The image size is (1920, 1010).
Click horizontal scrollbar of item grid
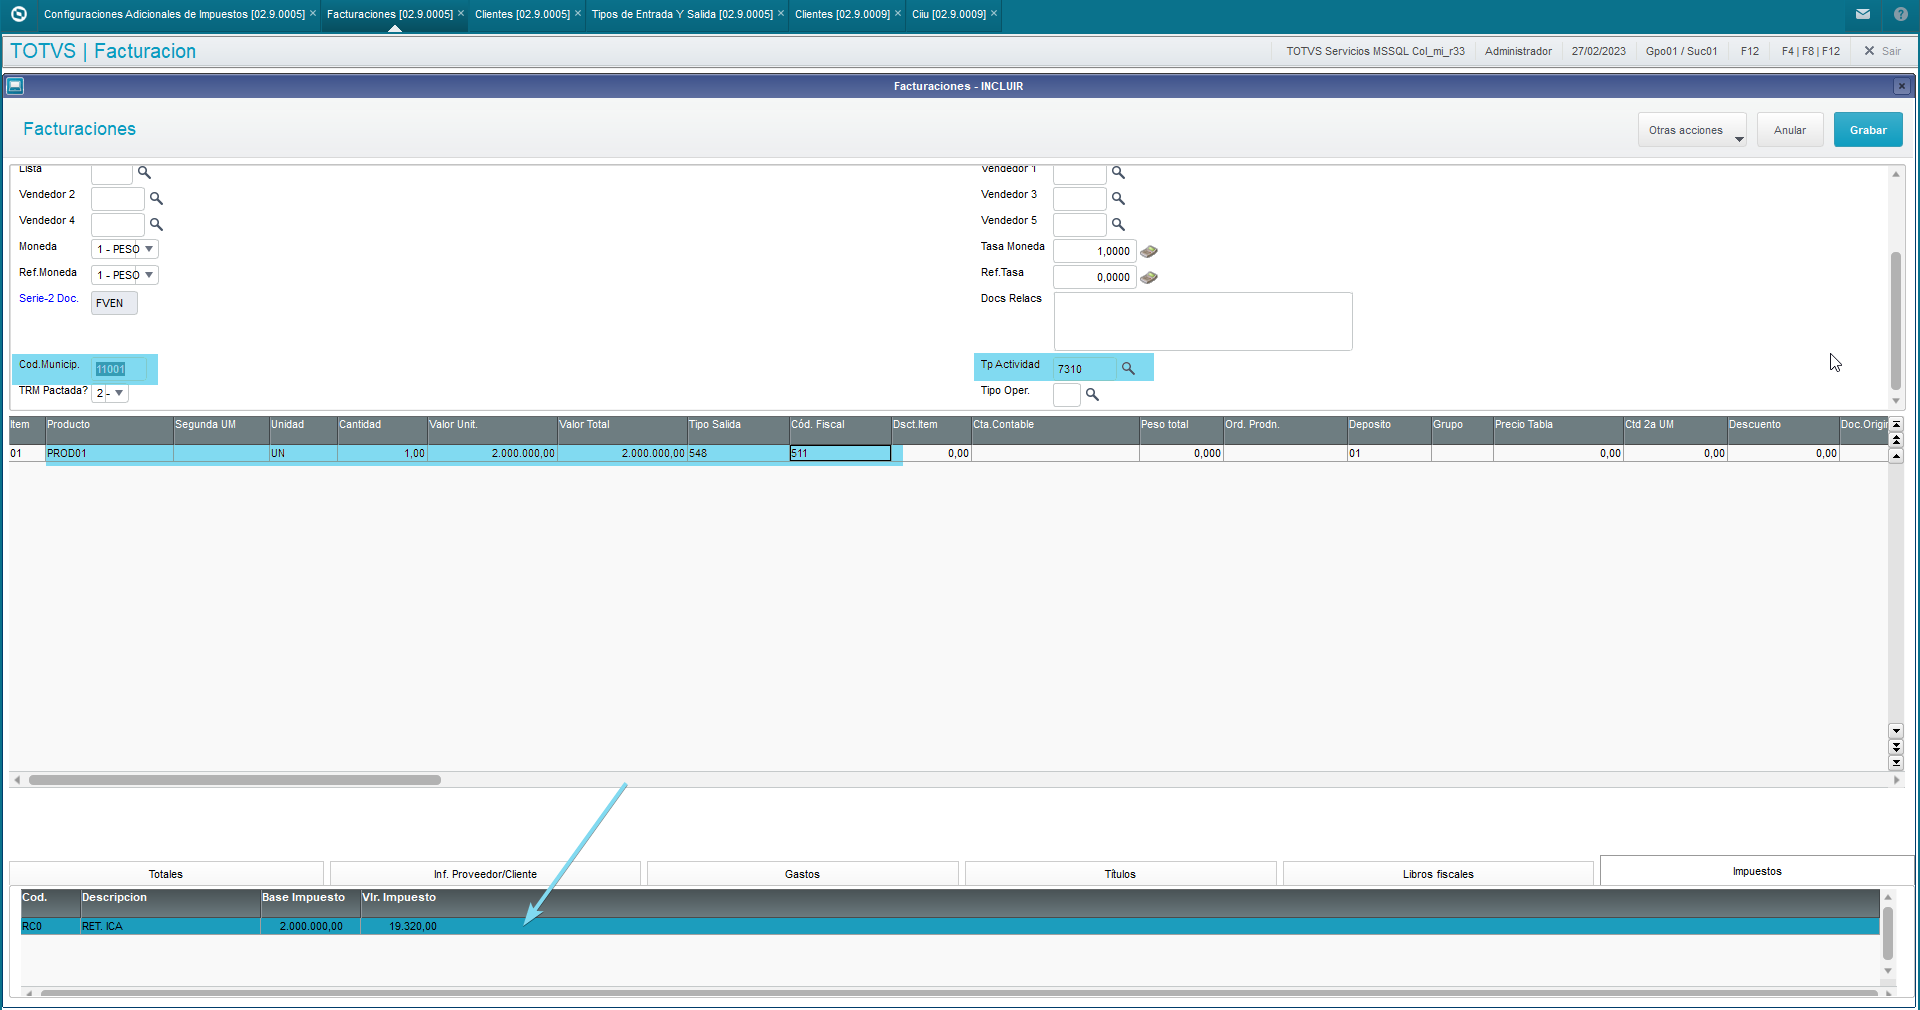[x=235, y=780]
